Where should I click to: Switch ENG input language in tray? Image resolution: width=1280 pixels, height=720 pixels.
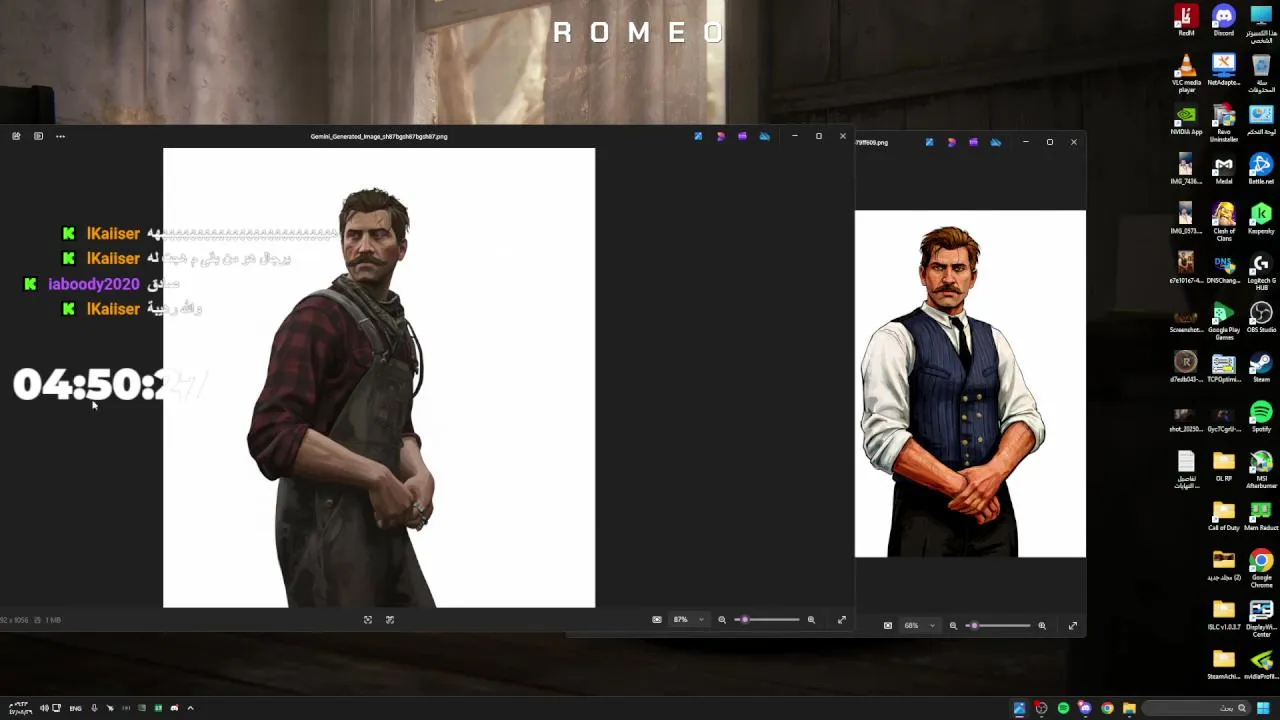coord(75,708)
